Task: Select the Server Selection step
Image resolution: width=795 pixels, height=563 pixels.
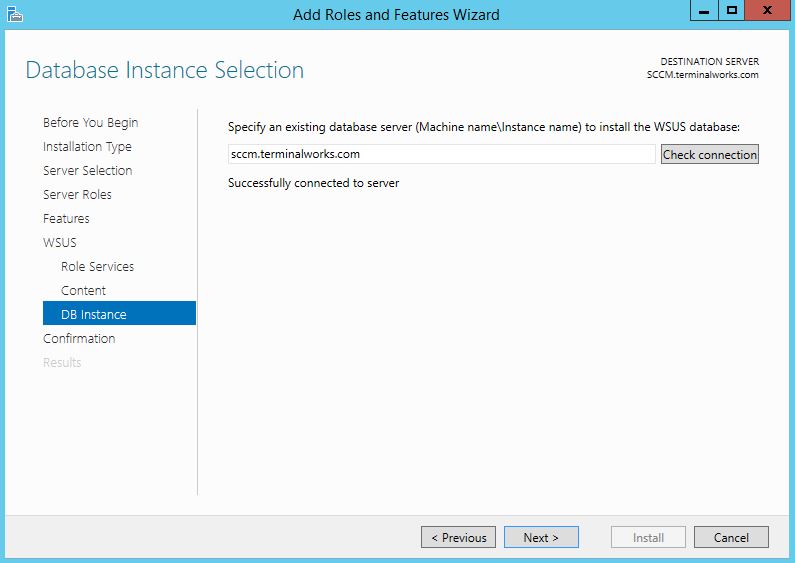Action: click(88, 170)
